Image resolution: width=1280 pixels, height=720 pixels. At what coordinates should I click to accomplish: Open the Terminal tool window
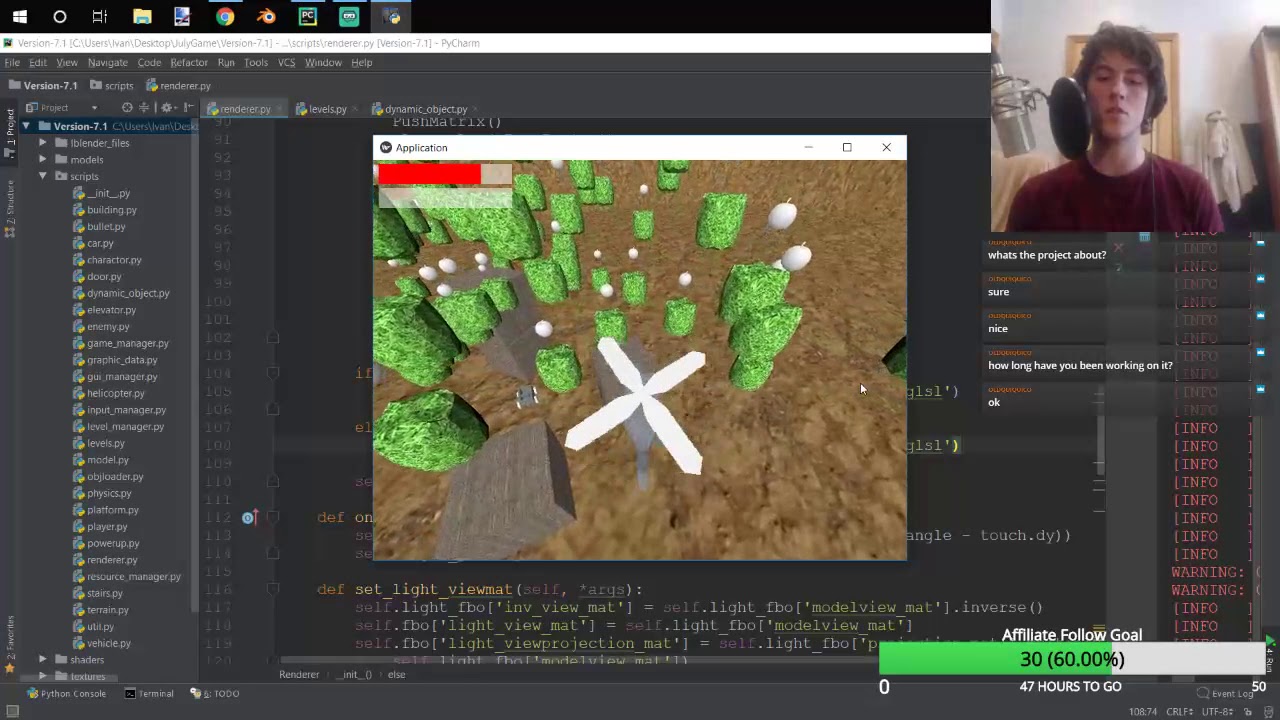coord(149,693)
